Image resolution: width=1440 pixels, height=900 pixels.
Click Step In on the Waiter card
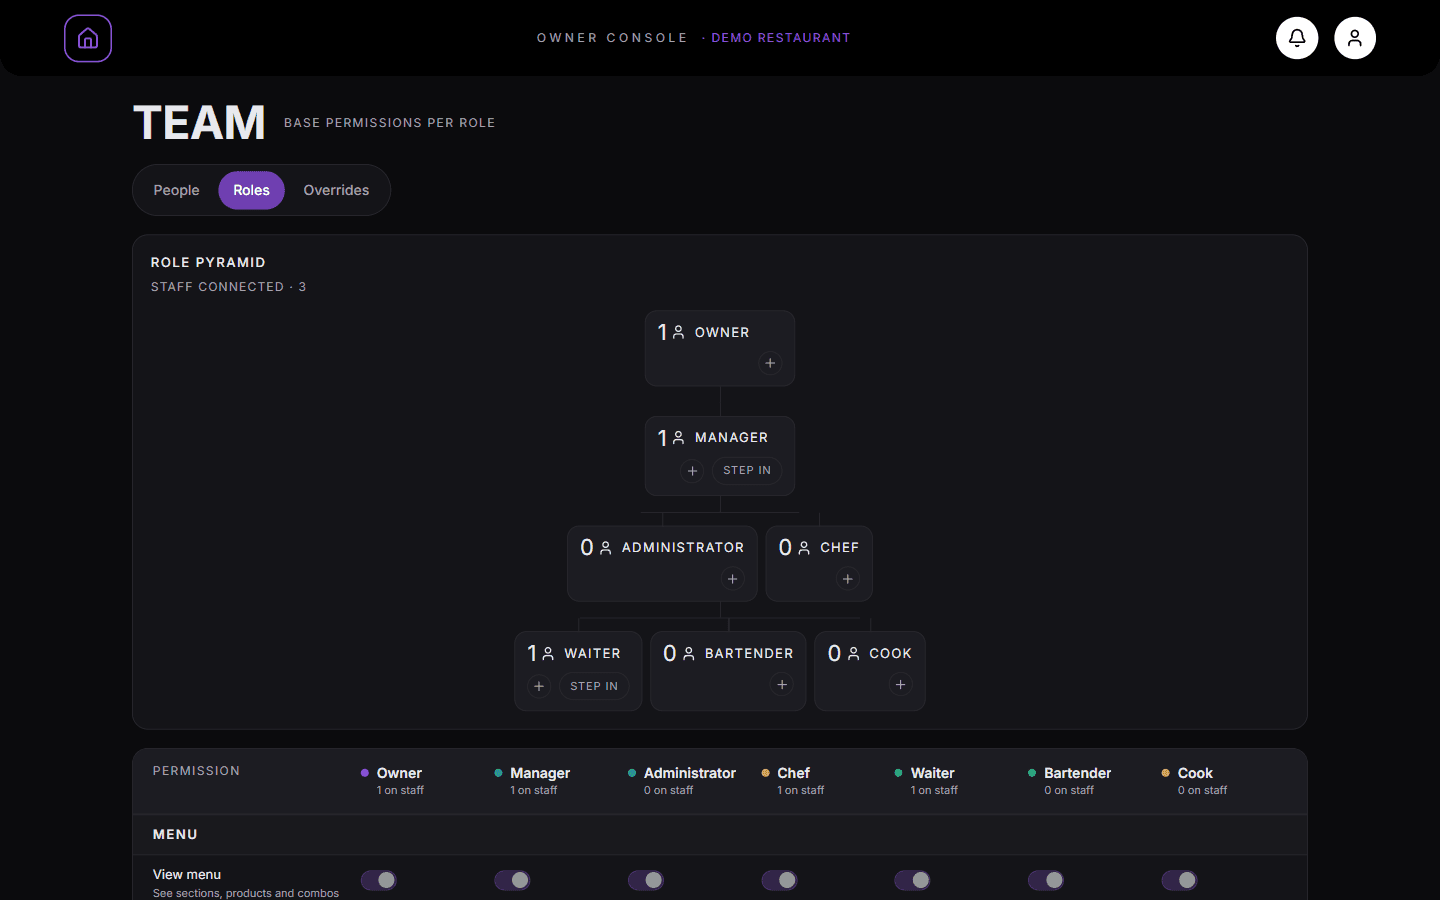(594, 686)
